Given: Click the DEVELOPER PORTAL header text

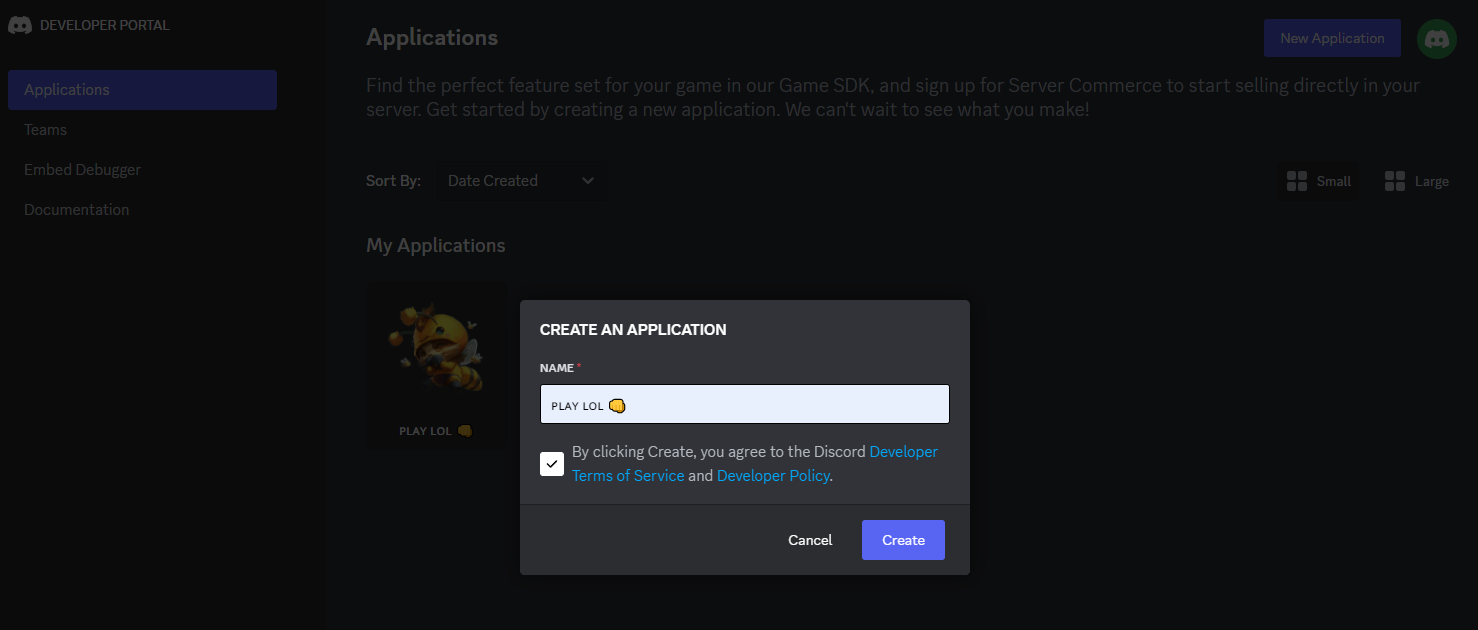Looking at the screenshot, I should click(x=105, y=25).
